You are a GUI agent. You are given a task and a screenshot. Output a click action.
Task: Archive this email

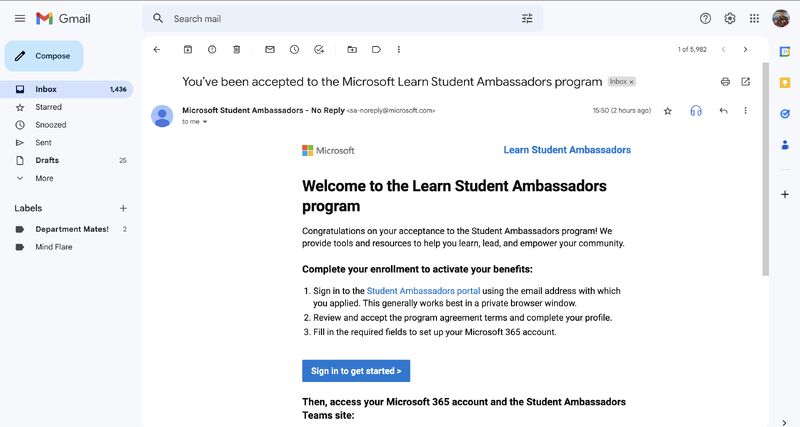tap(188, 49)
